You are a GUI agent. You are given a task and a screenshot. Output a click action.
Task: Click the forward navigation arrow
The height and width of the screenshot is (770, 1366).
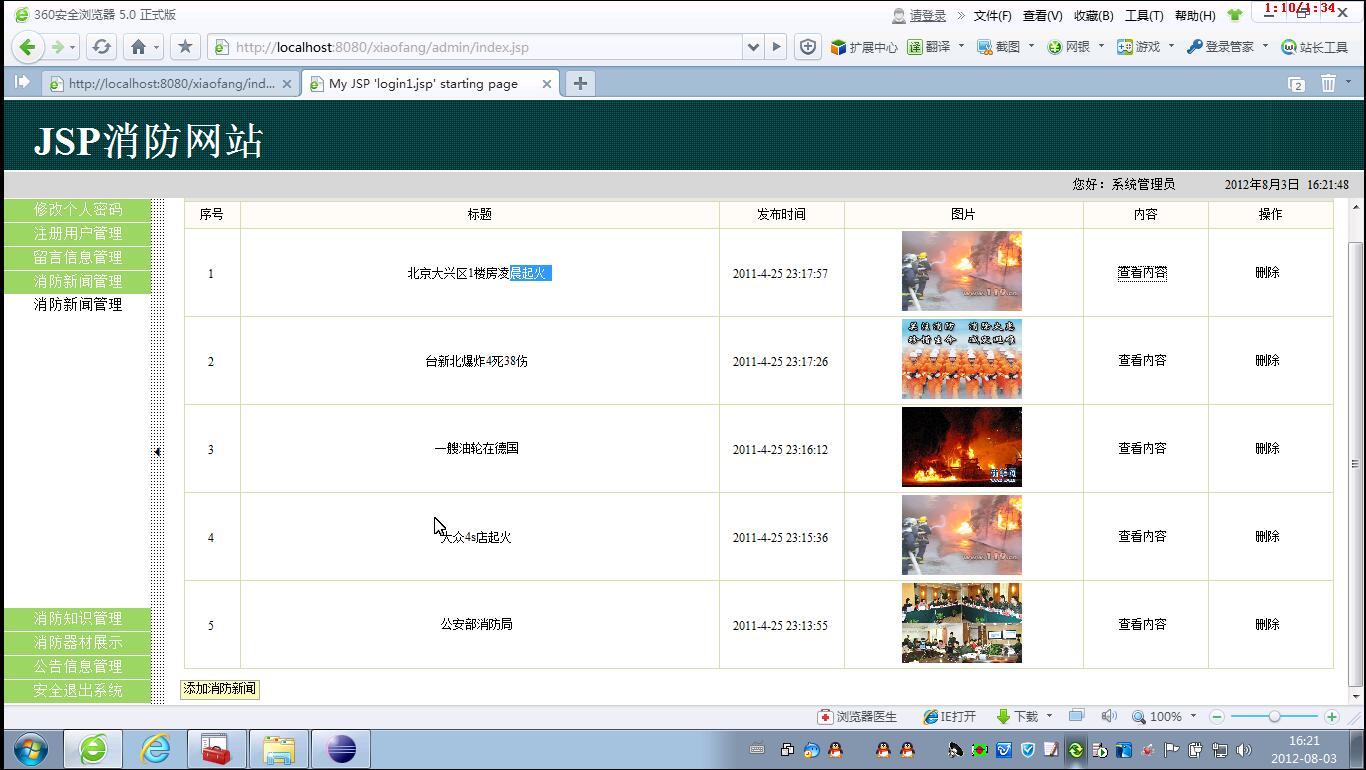(x=57, y=47)
